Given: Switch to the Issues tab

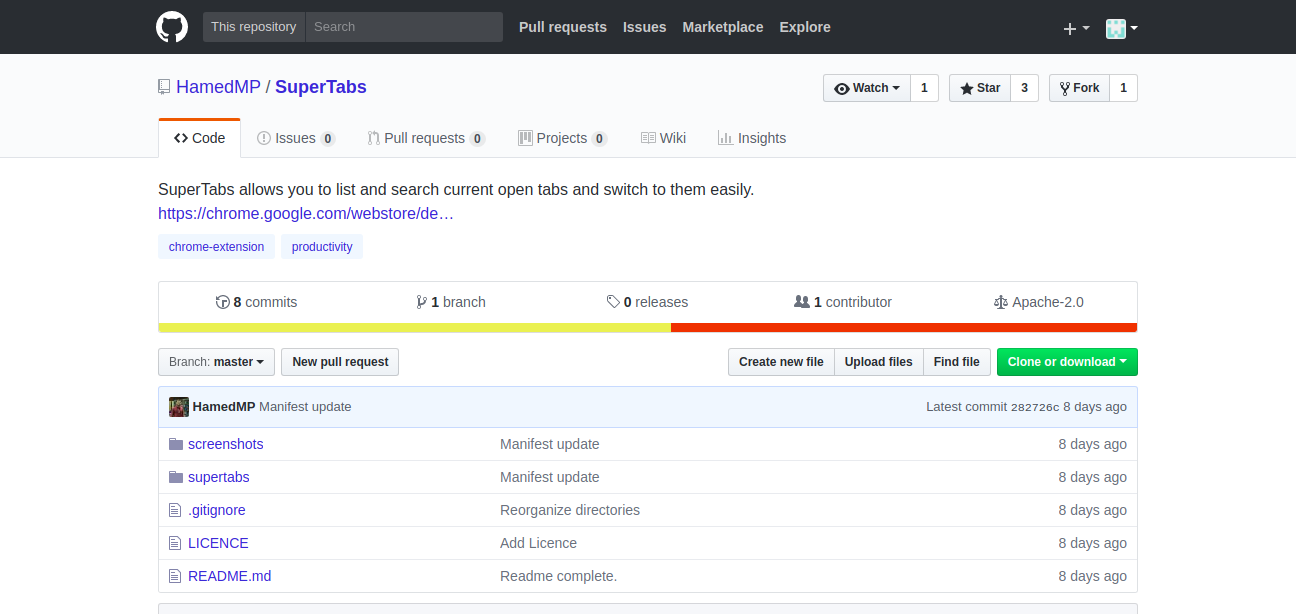Looking at the screenshot, I should coord(296,138).
